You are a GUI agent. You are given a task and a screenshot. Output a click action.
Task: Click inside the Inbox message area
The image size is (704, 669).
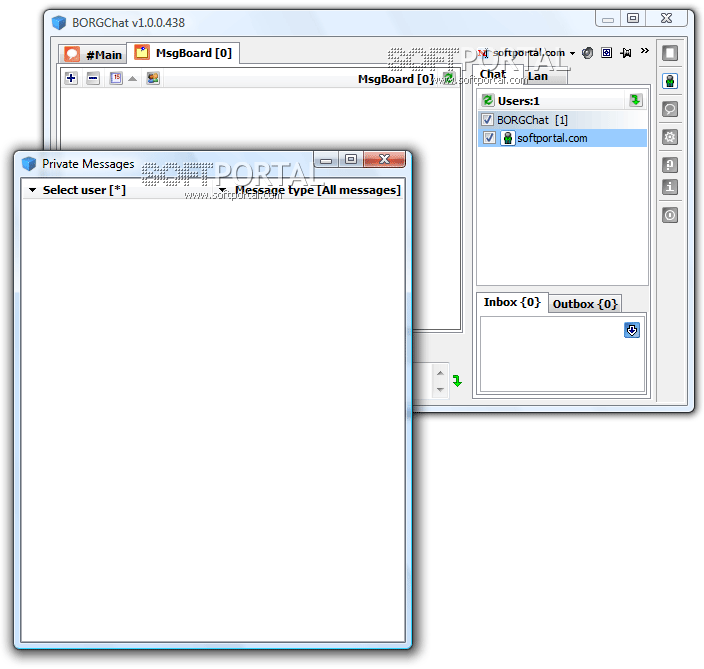(562, 354)
